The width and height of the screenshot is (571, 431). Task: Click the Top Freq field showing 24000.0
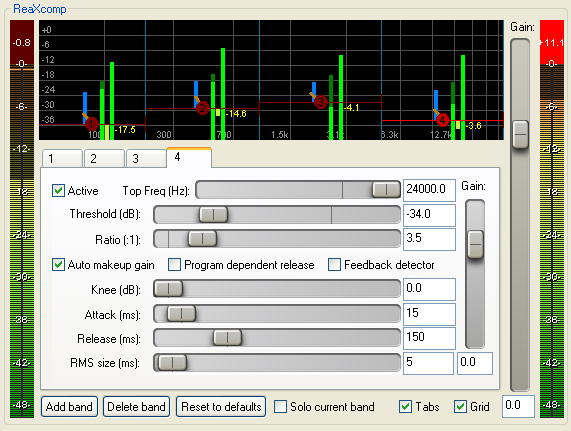pyautogui.click(x=429, y=190)
